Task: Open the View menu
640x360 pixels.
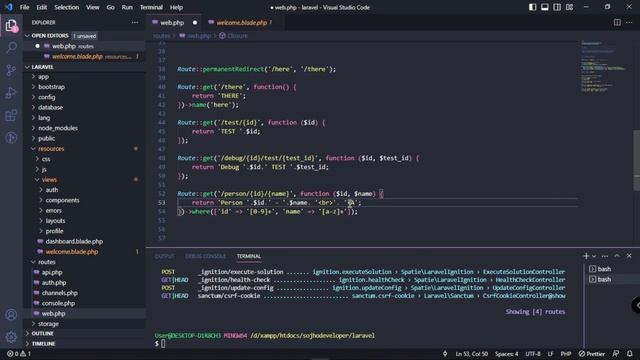Action: tap(93, 7)
